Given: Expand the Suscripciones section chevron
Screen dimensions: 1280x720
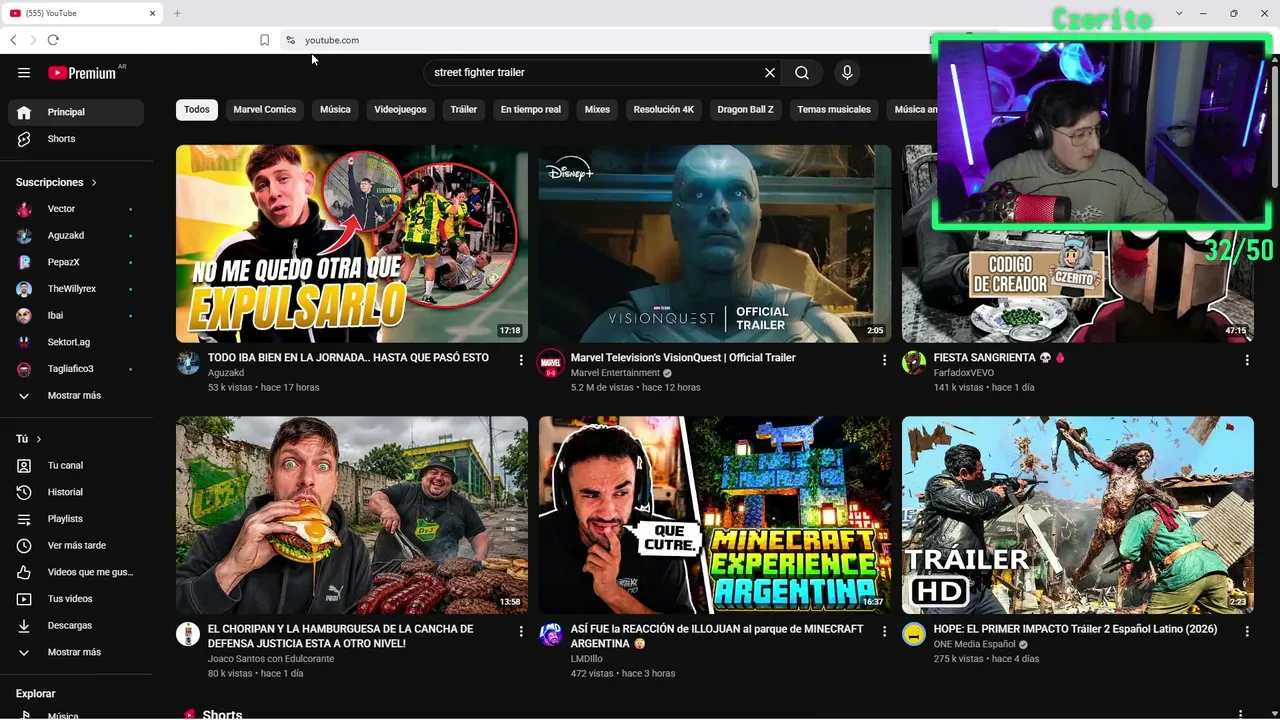Looking at the screenshot, I should (94, 182).
